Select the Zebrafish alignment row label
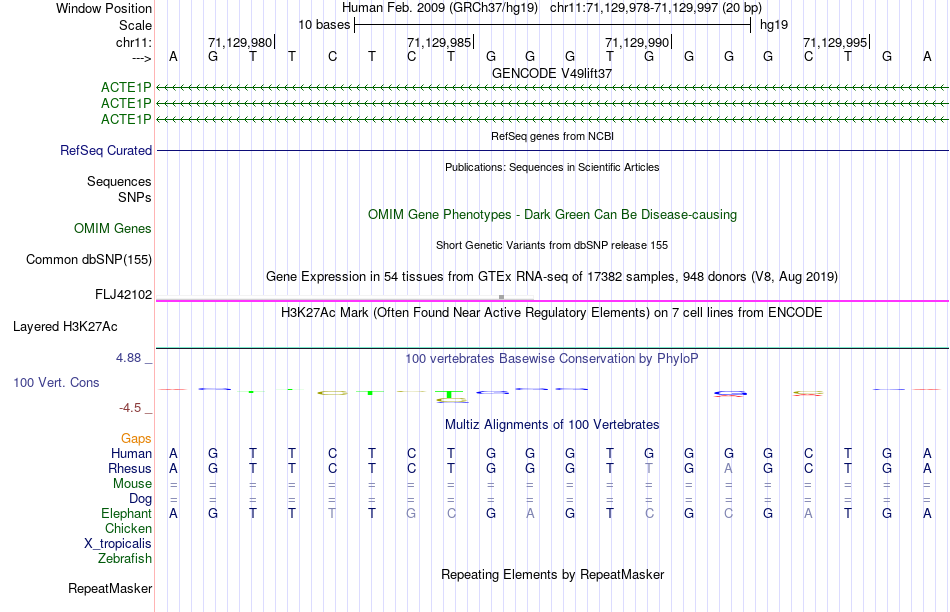Viewport: 950px width, 612px height. [125, 558]
